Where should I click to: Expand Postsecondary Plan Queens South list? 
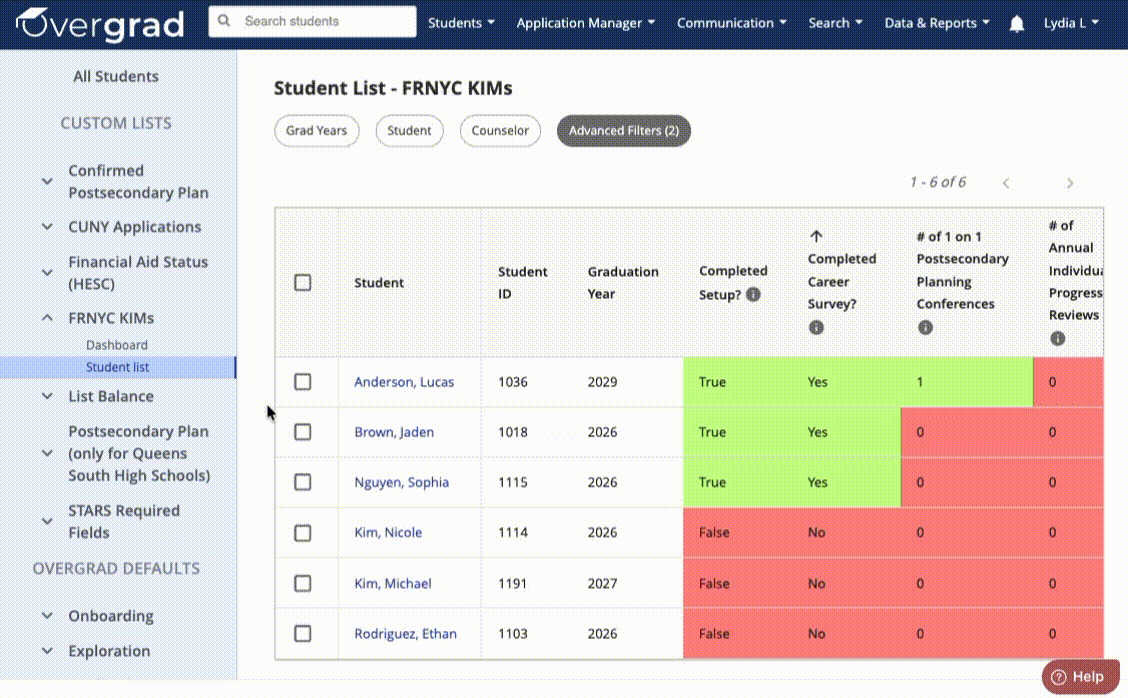tap(47, 453)
